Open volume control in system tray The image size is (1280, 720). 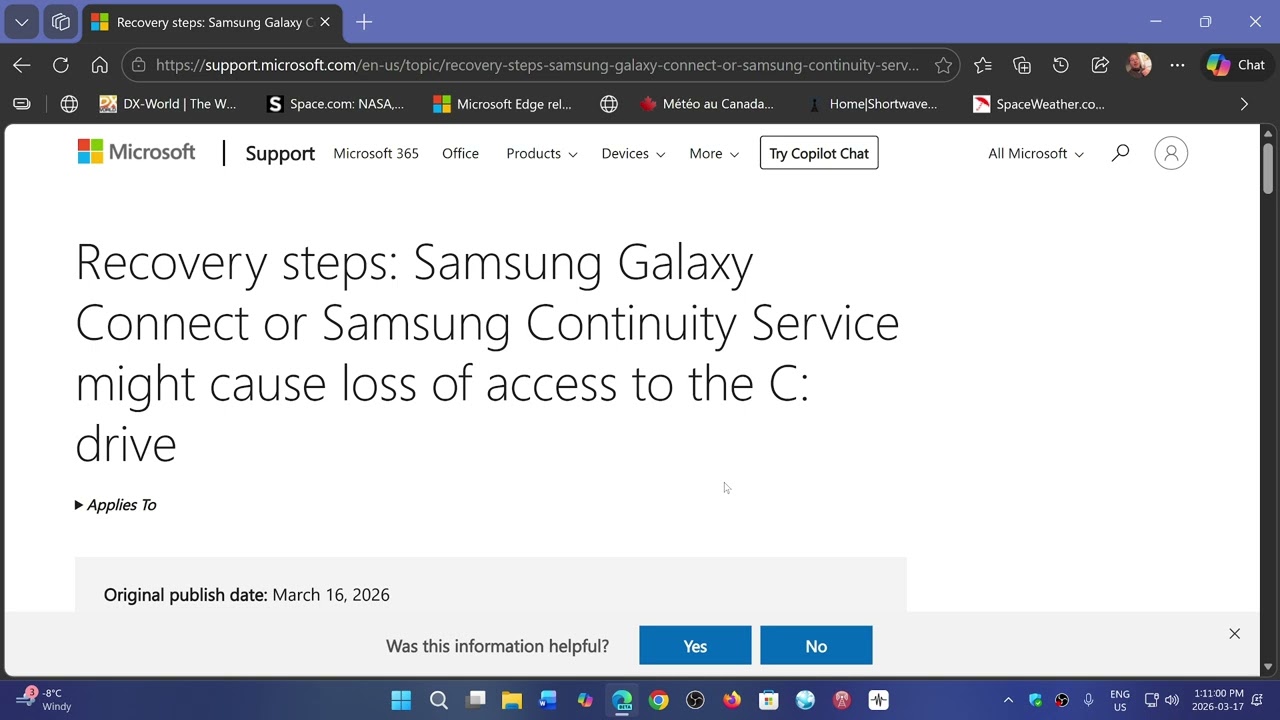point(1171,700)
